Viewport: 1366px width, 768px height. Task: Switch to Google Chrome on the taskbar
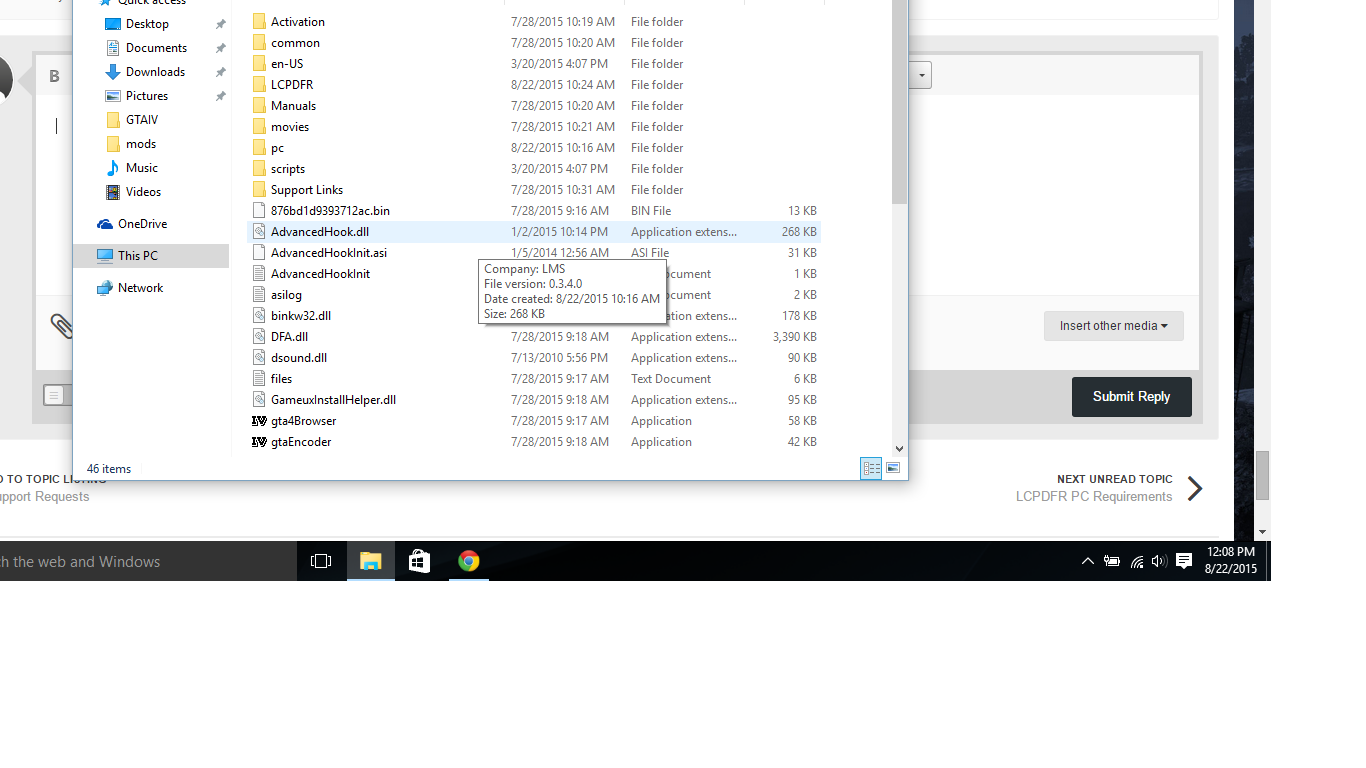coord(468,561)
